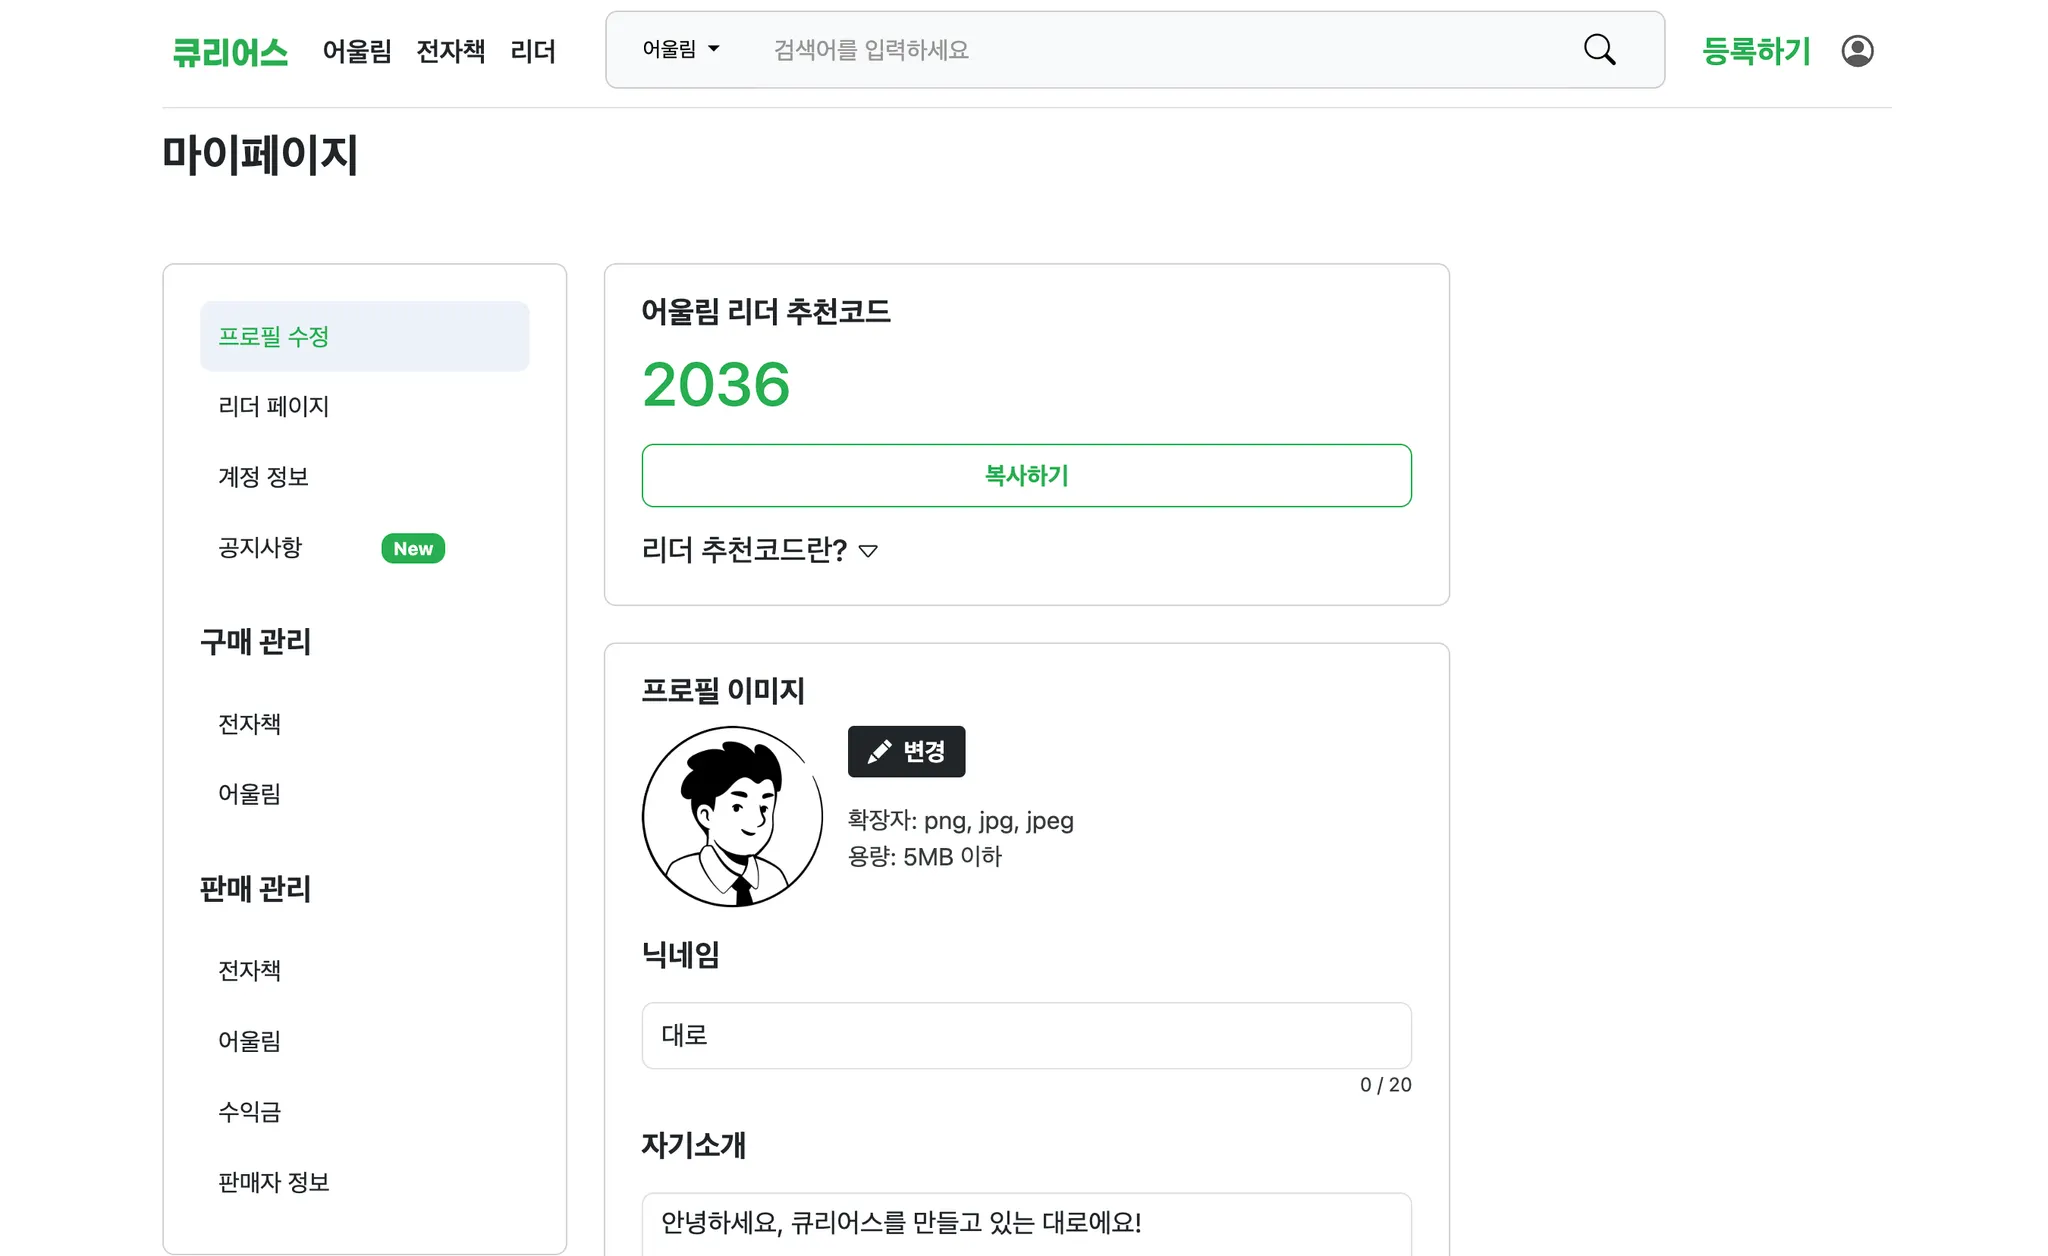Open 수익금 under 판매 관리
This screenshot has width=2048, height=1256.
[249, 1111]
